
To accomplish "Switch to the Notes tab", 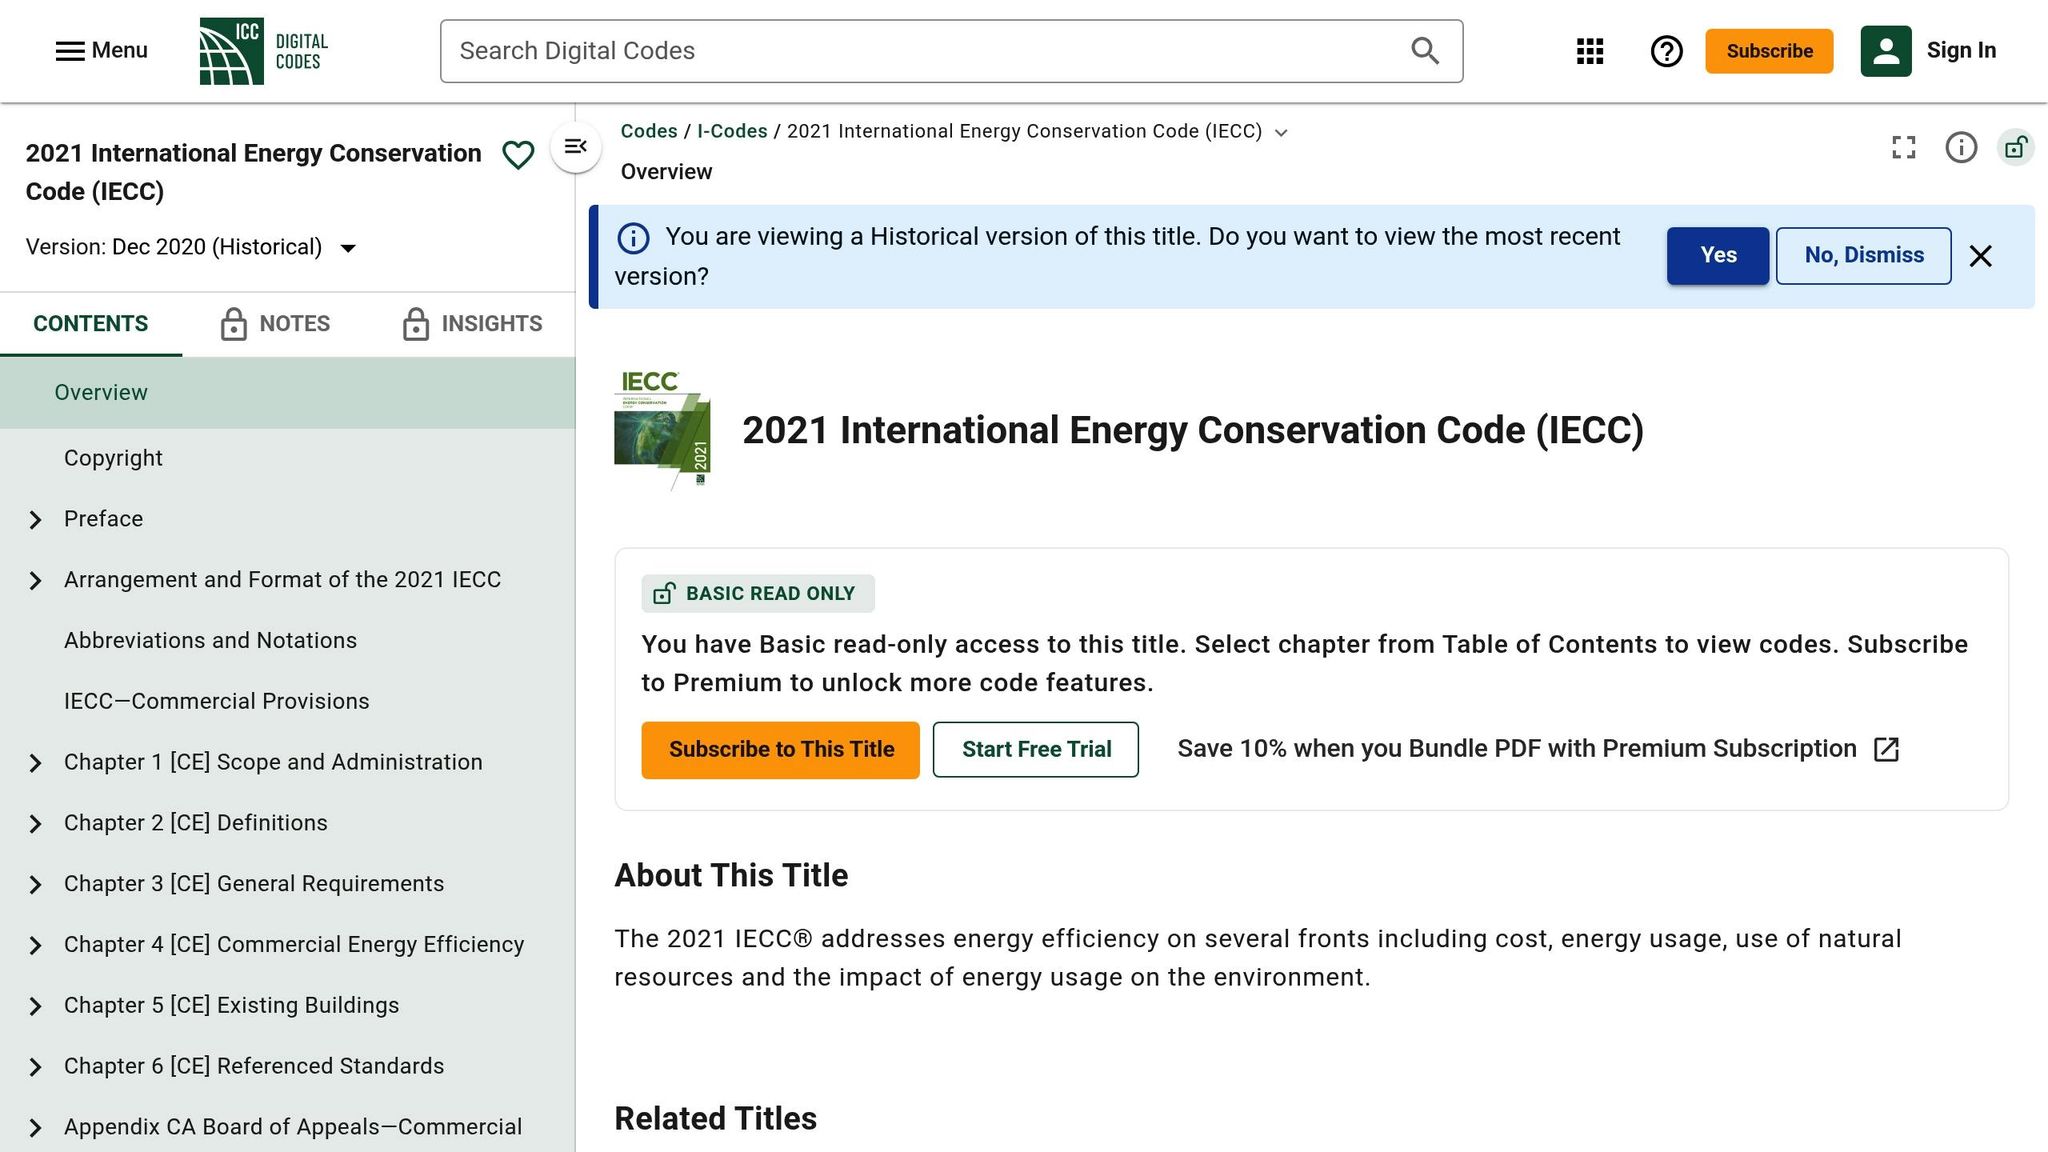I will tap(275, 324).
